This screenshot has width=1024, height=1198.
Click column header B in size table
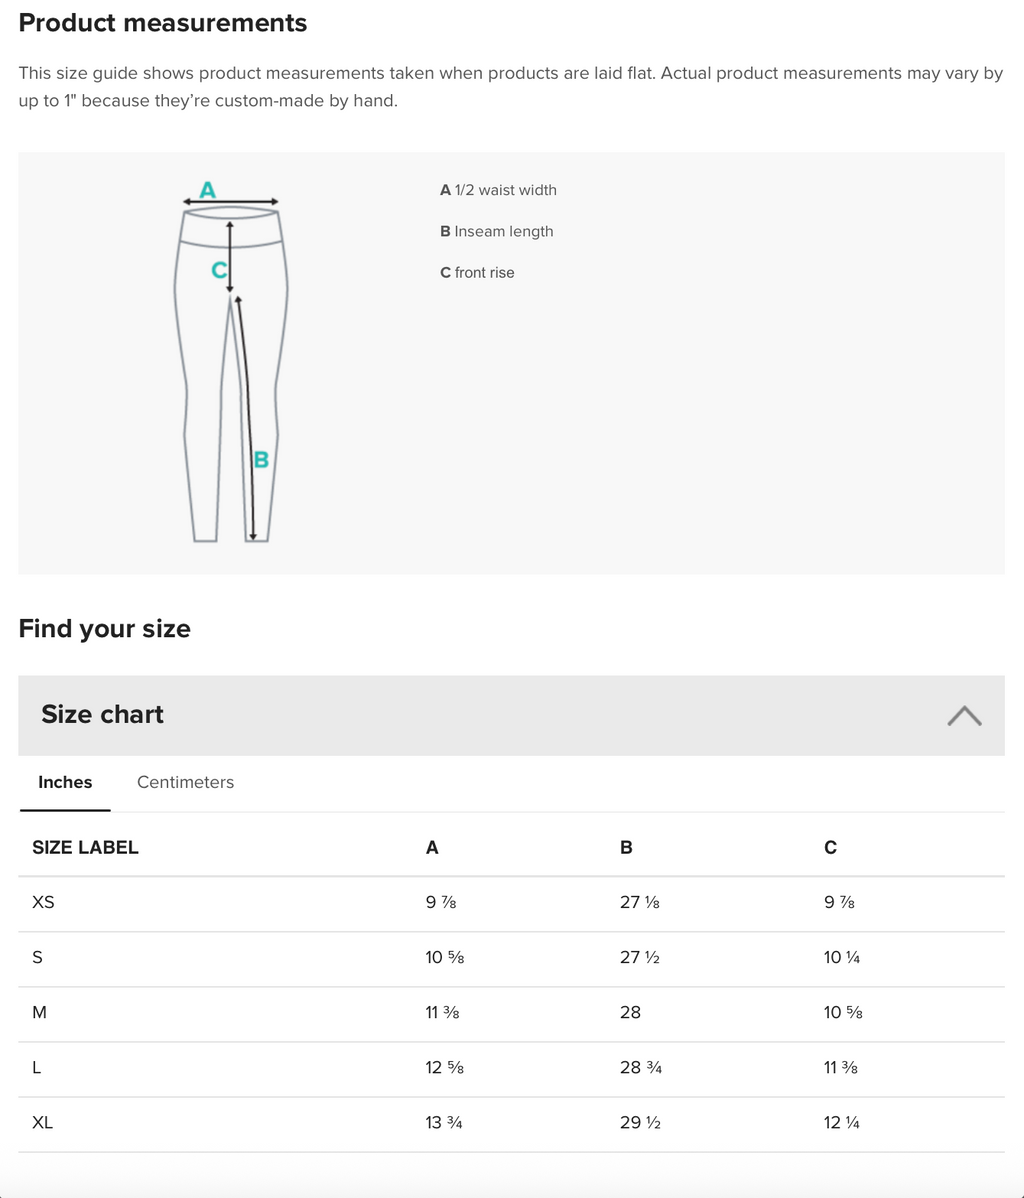click(x=626, y=847)
